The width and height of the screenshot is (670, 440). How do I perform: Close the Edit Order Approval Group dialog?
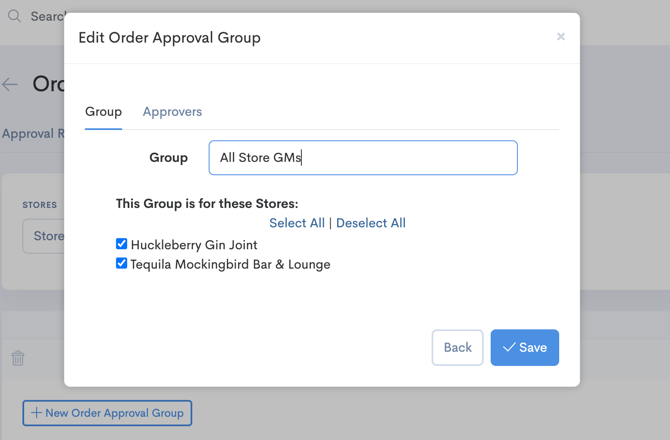click(x=560, y=37)
